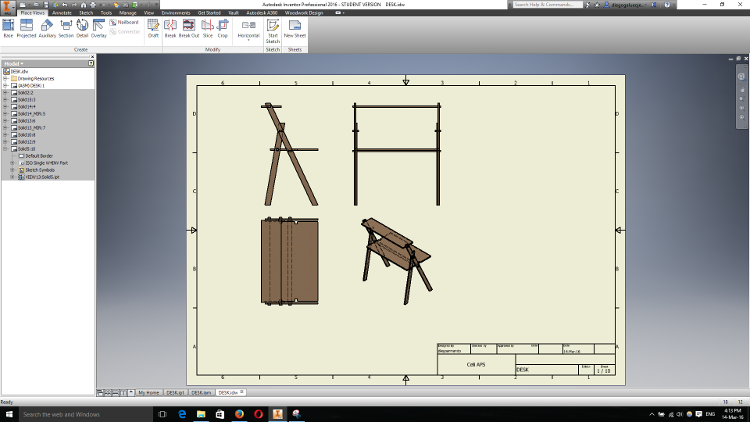Expand the Solid2:2 sheet node
The height and width of the screenshot is (422, 750).
pyautogui.click(x=6, y=93)
